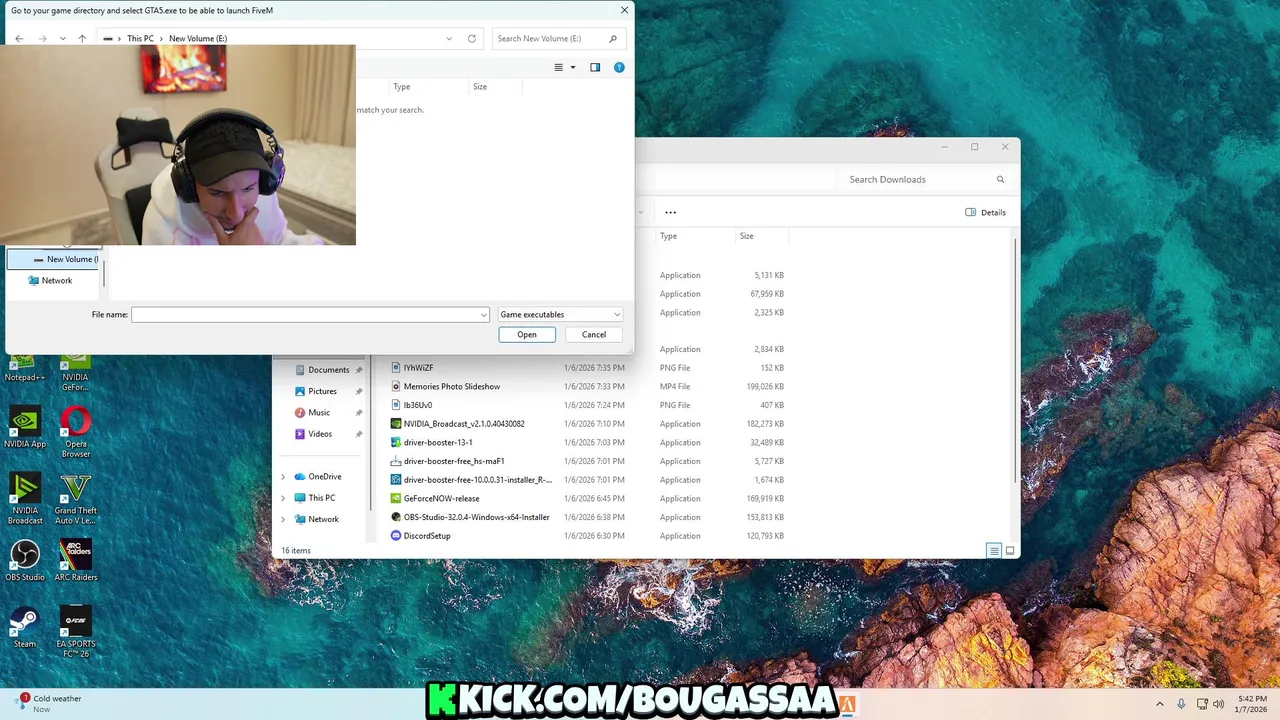
Task: Open the Cold weather widget on taskbar
Action: coord(50,703)
